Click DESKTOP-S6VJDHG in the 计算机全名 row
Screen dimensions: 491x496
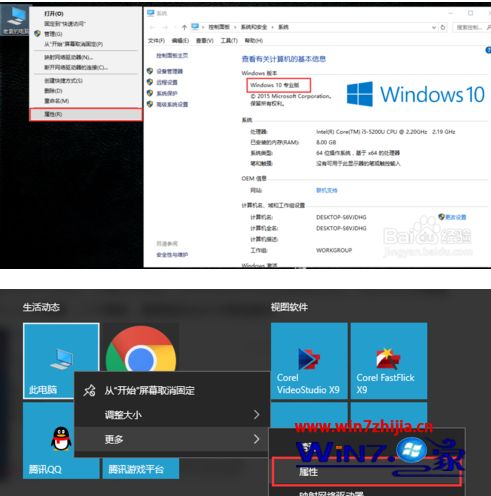point(341,228)
